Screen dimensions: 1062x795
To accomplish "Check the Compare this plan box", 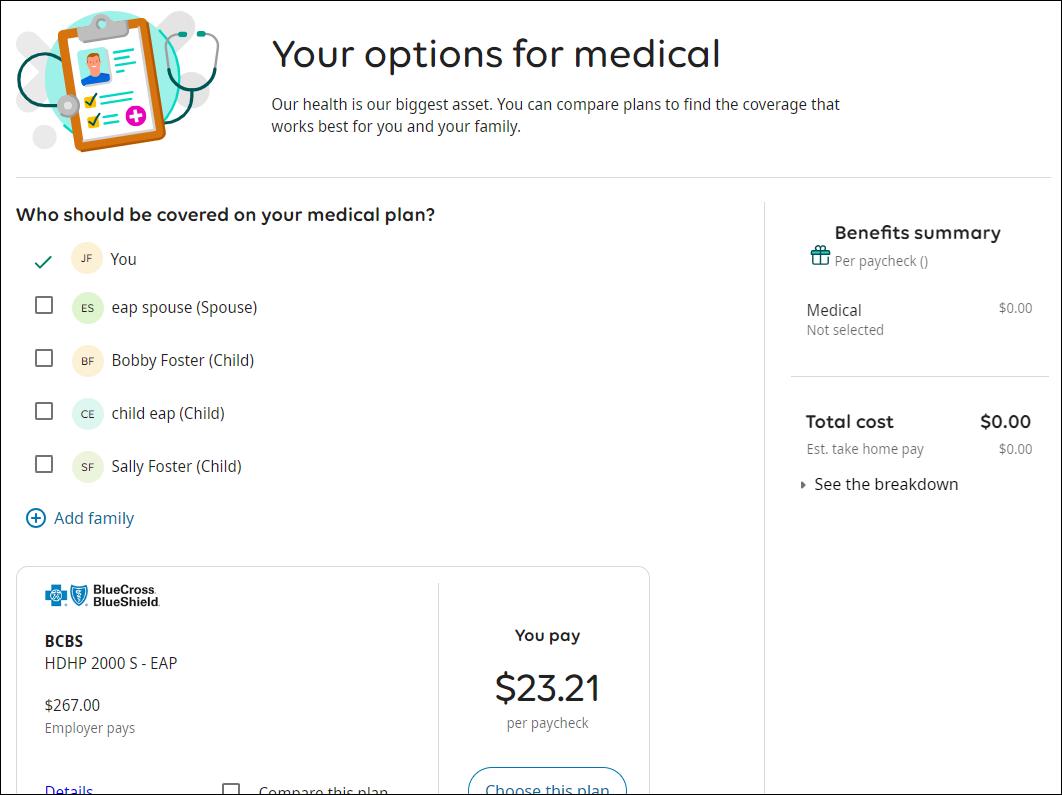I will click(x=231, y=790).
